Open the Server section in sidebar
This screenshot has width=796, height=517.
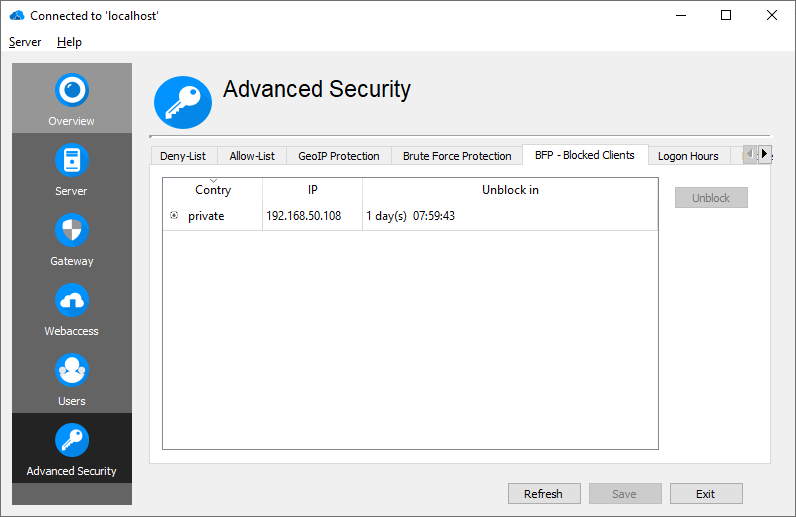(x=72, y=170)
